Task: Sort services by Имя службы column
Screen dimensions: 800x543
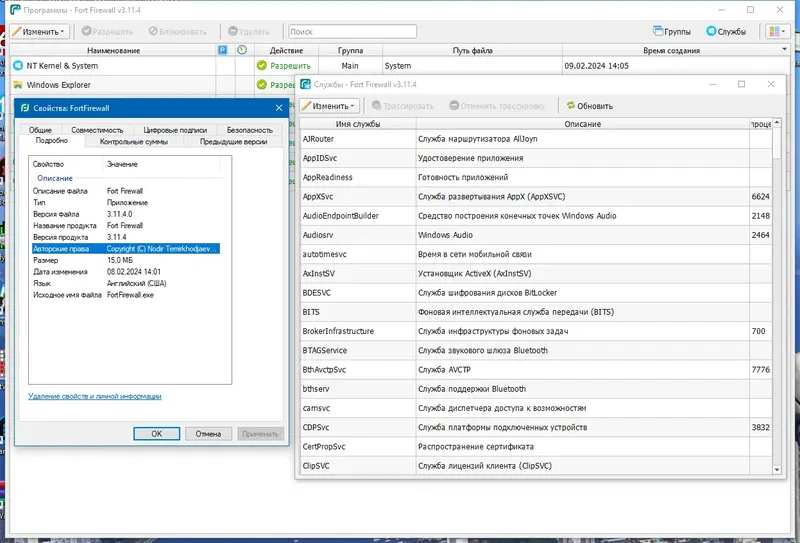Action: tap(358, 124)
